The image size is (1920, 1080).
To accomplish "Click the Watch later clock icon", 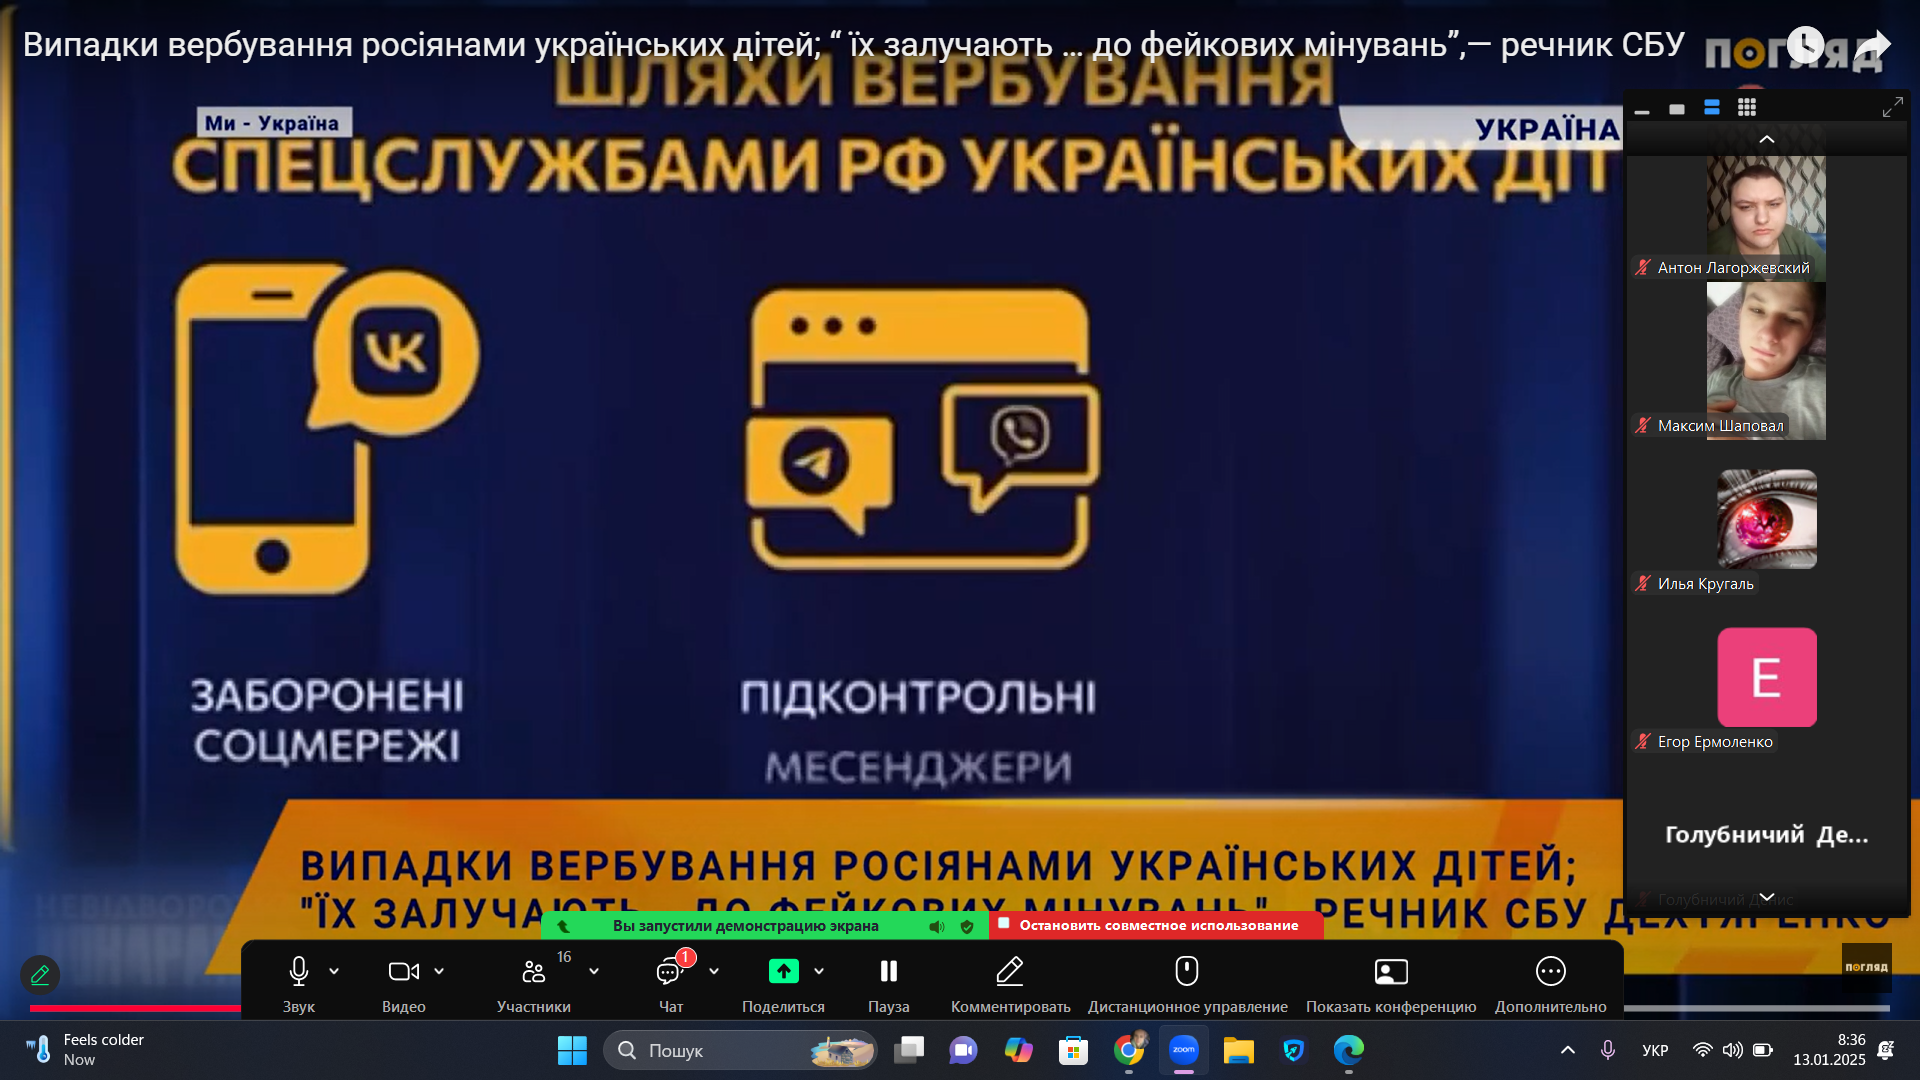I will point(1805,45).
